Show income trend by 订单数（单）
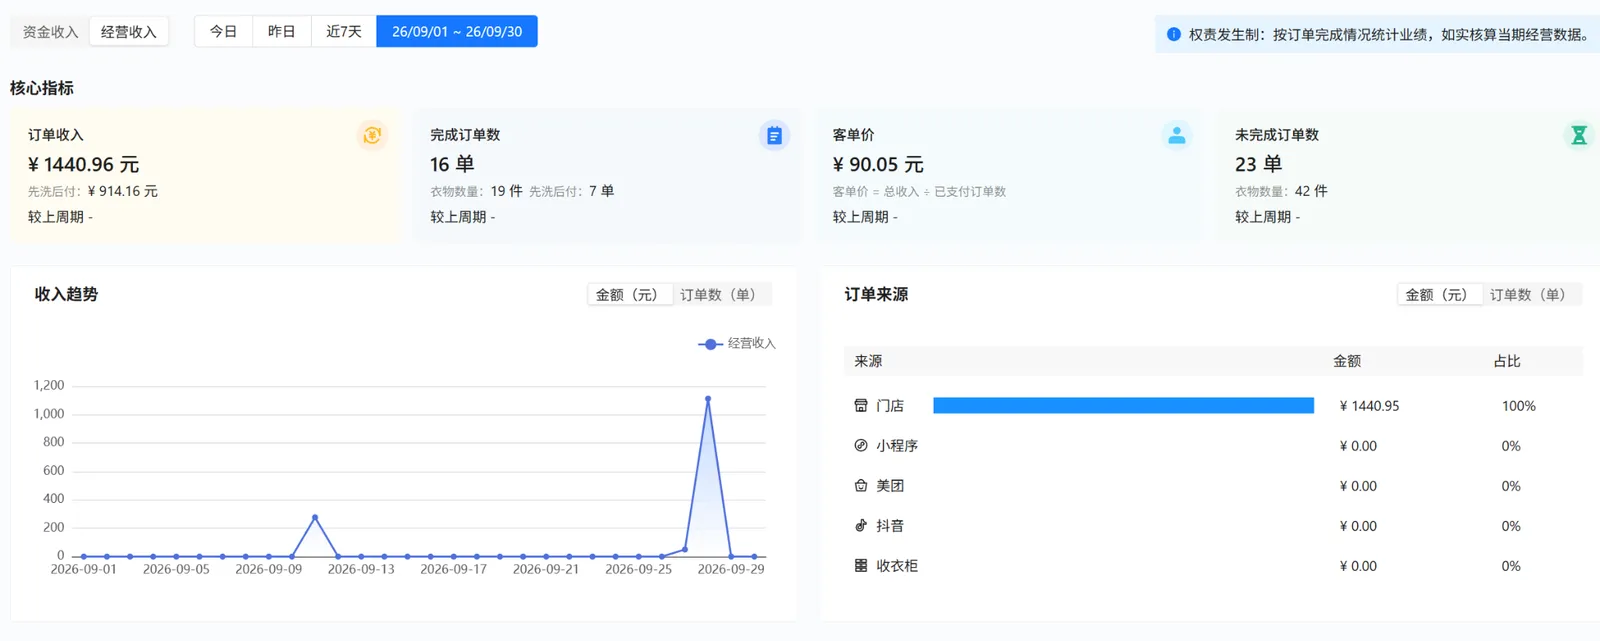This screenshot has height=641, width=1600. coord(721,295)
